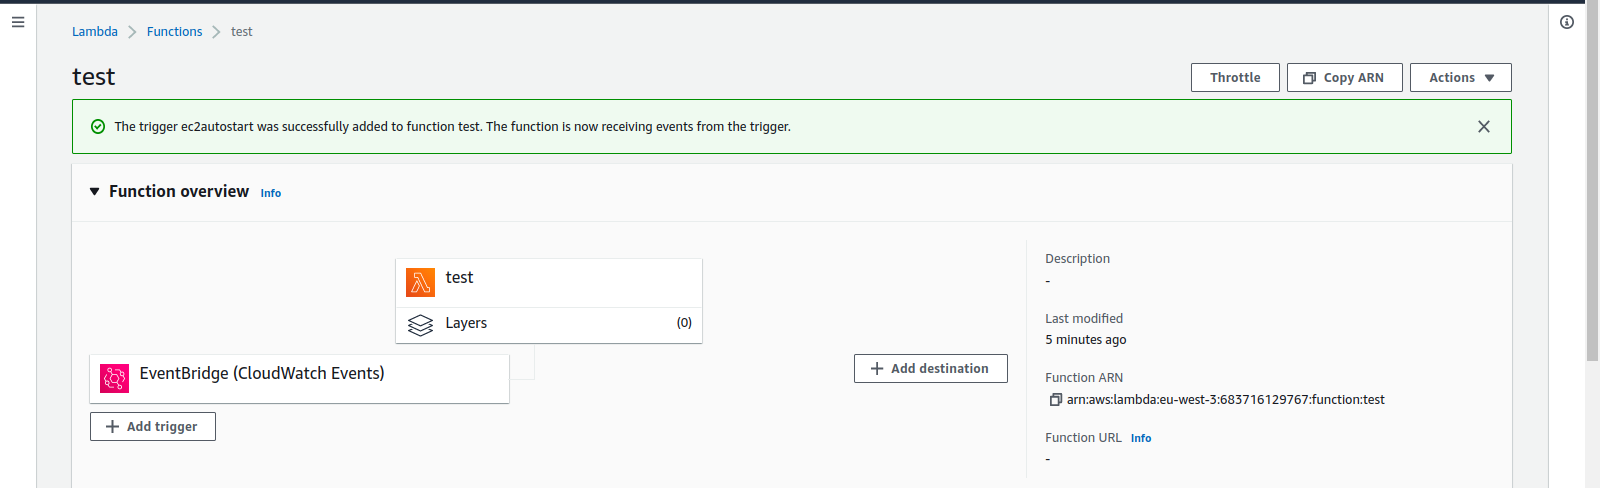
Task: Click the green success checkmark icon
Action: point(98,127)
